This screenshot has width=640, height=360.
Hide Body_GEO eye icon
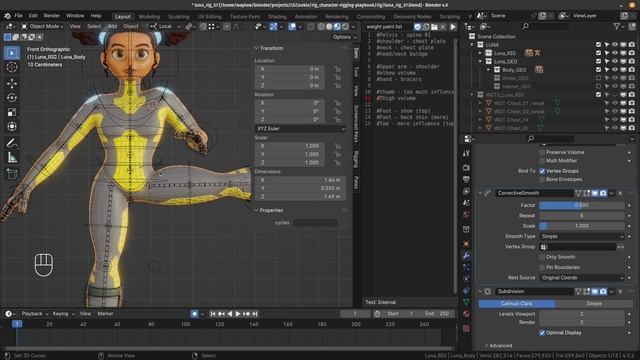[x=615, y=70]
